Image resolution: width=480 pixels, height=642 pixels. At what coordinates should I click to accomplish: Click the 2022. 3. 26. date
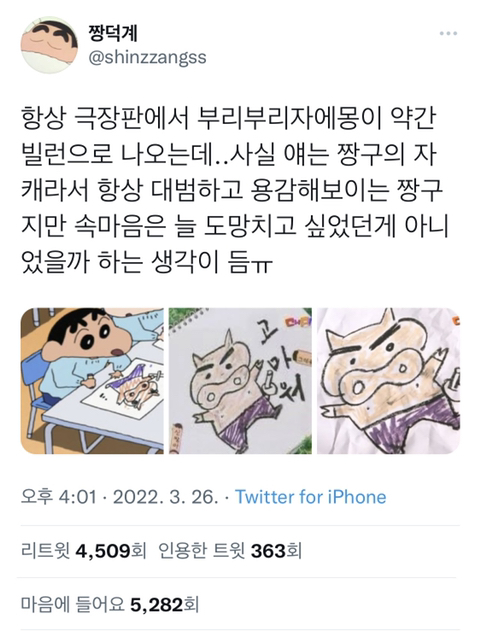[x=165, y=497]
